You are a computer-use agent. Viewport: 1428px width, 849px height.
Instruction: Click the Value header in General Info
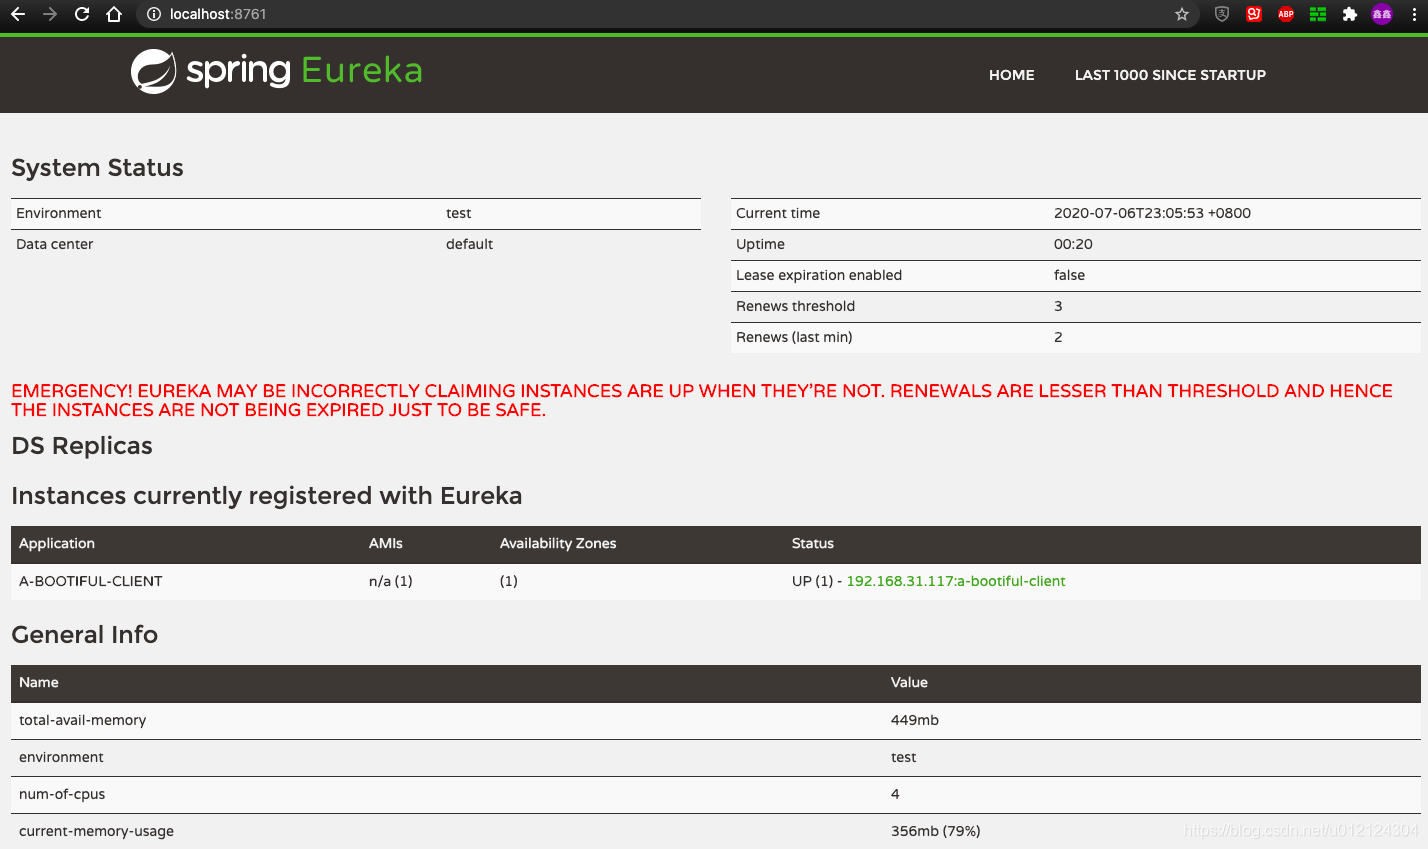[909, 682]
